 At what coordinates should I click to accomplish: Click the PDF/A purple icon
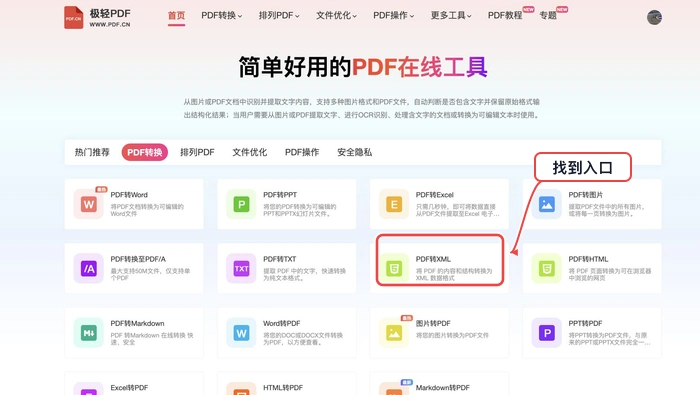point(89,268)
